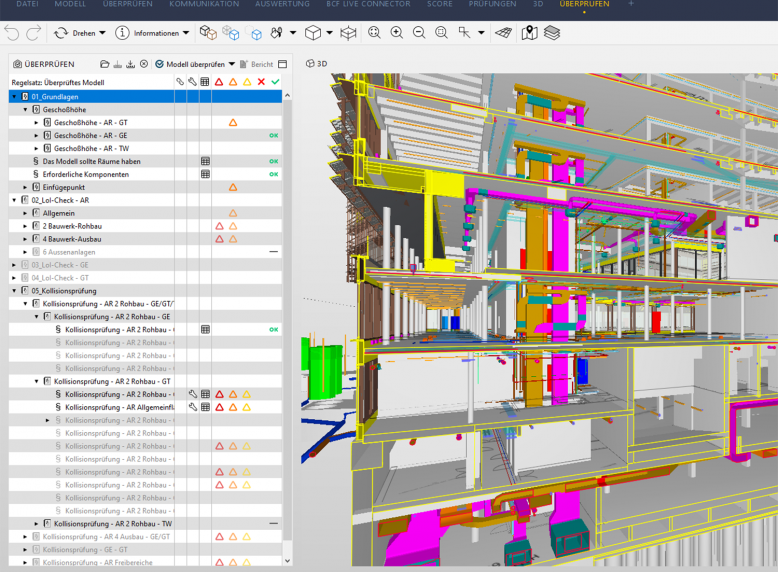The width and height of the screenshot is (778, 572).
Task: Open the DATEI menu
Action: point(27,4)
